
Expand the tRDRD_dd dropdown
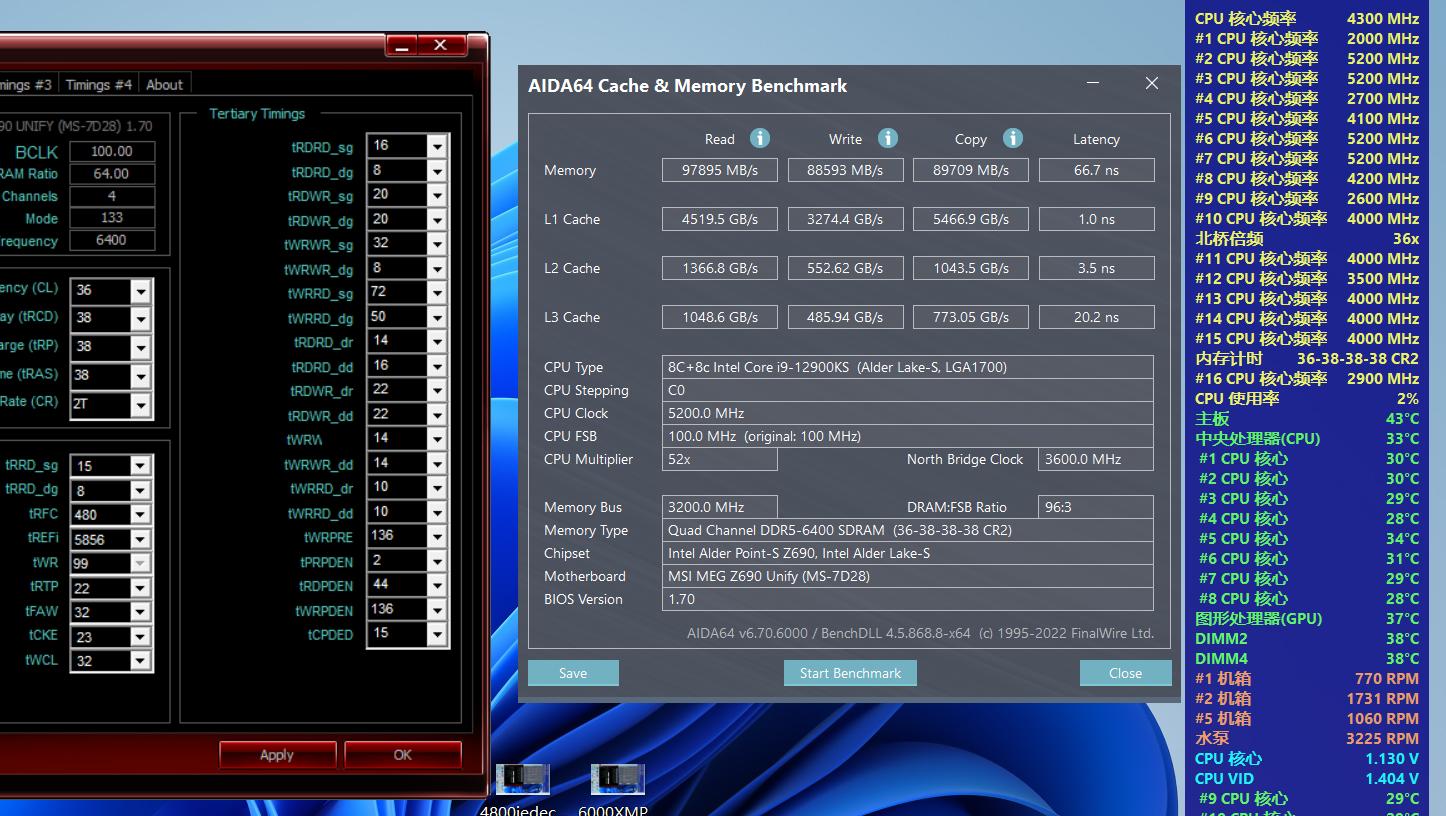[436, 367]
